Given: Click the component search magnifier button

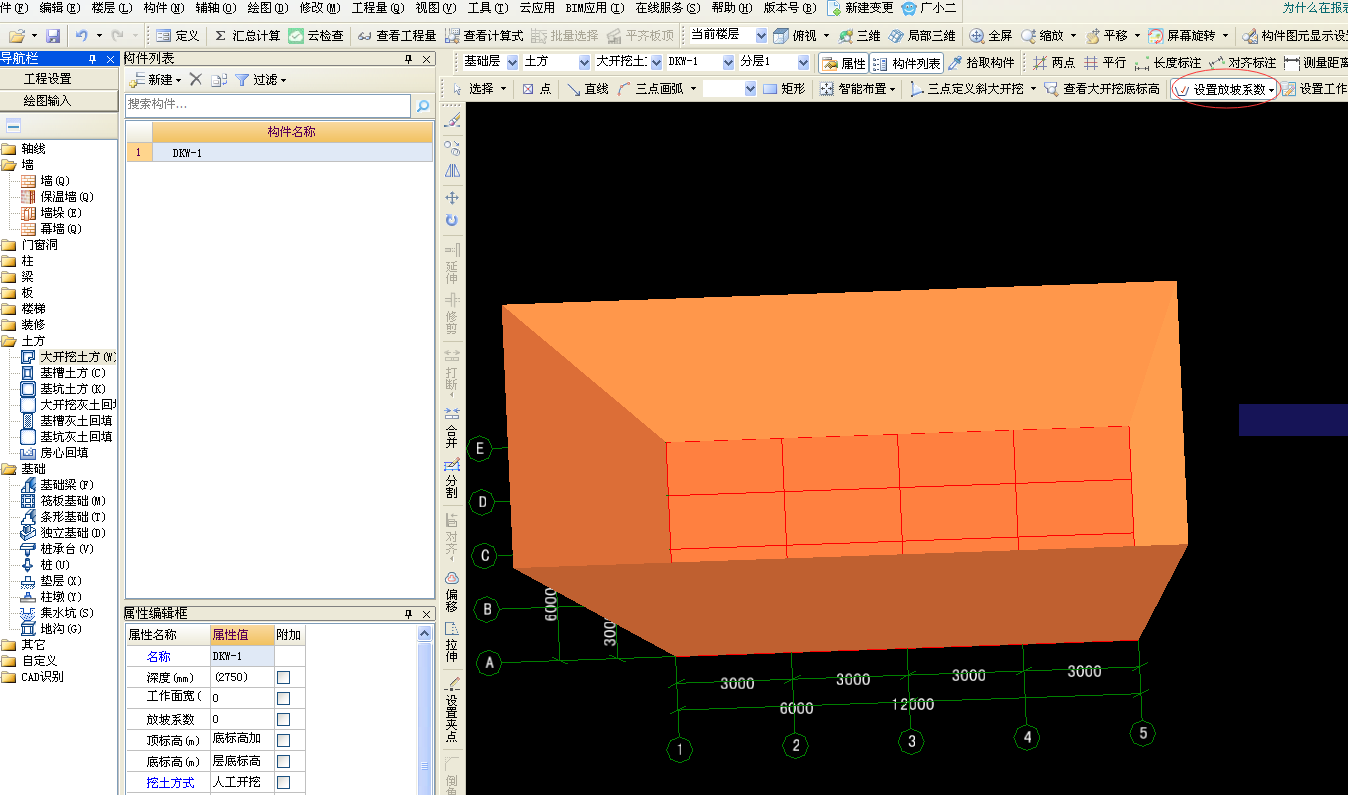Looking at the screenshot, I should pyautogui.click(x=423, y=105).
